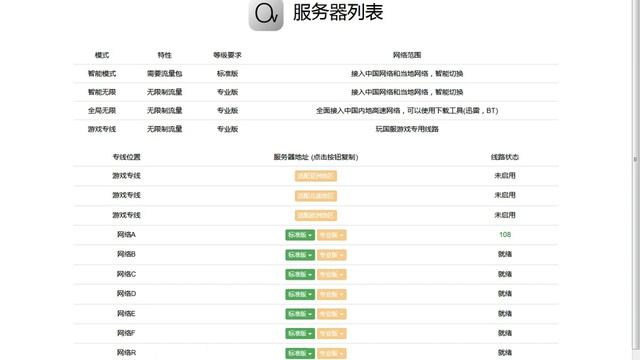Click the 特性 column header
This screenshot has height=360, width=640.
(164, 55)
